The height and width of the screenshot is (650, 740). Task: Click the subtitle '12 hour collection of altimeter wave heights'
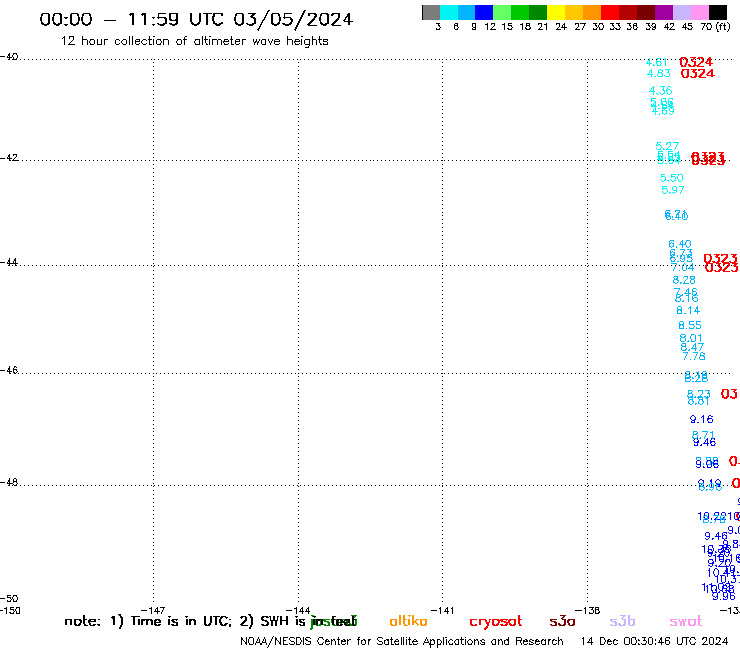tap(194, 41)
